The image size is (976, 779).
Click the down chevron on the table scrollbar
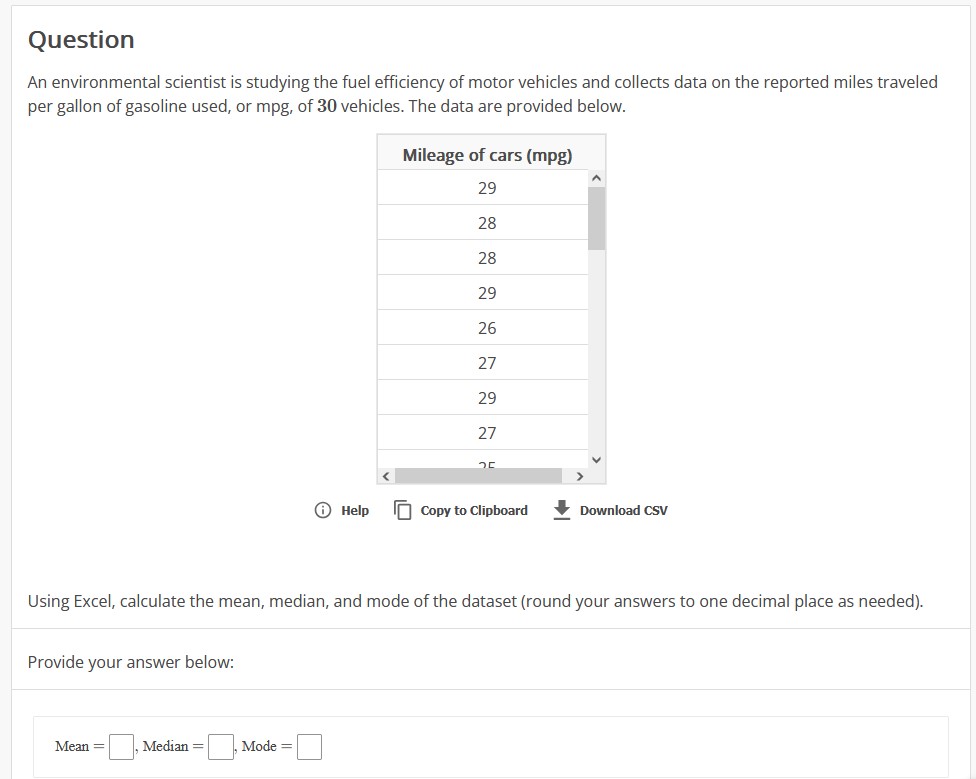[596, 460]
